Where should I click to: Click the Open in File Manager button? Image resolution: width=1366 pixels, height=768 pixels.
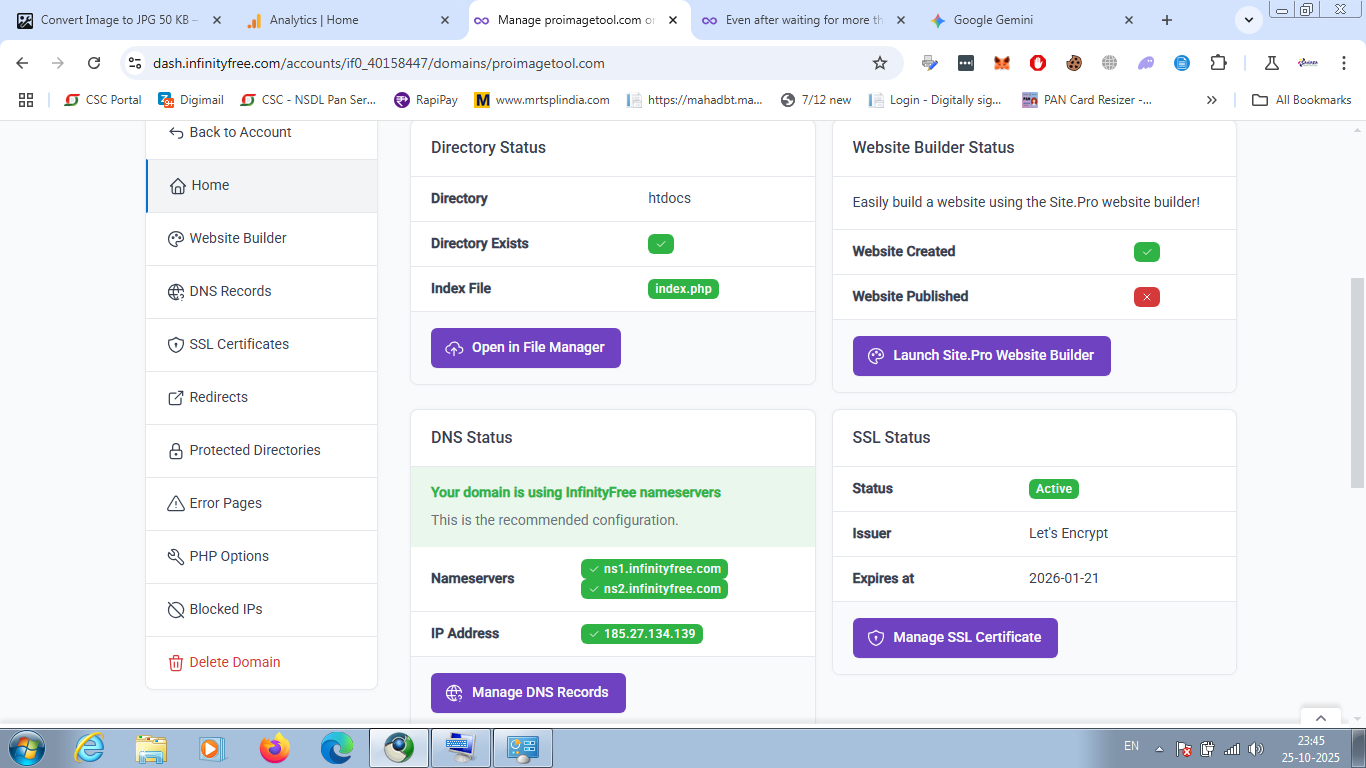tap(526, 348)
